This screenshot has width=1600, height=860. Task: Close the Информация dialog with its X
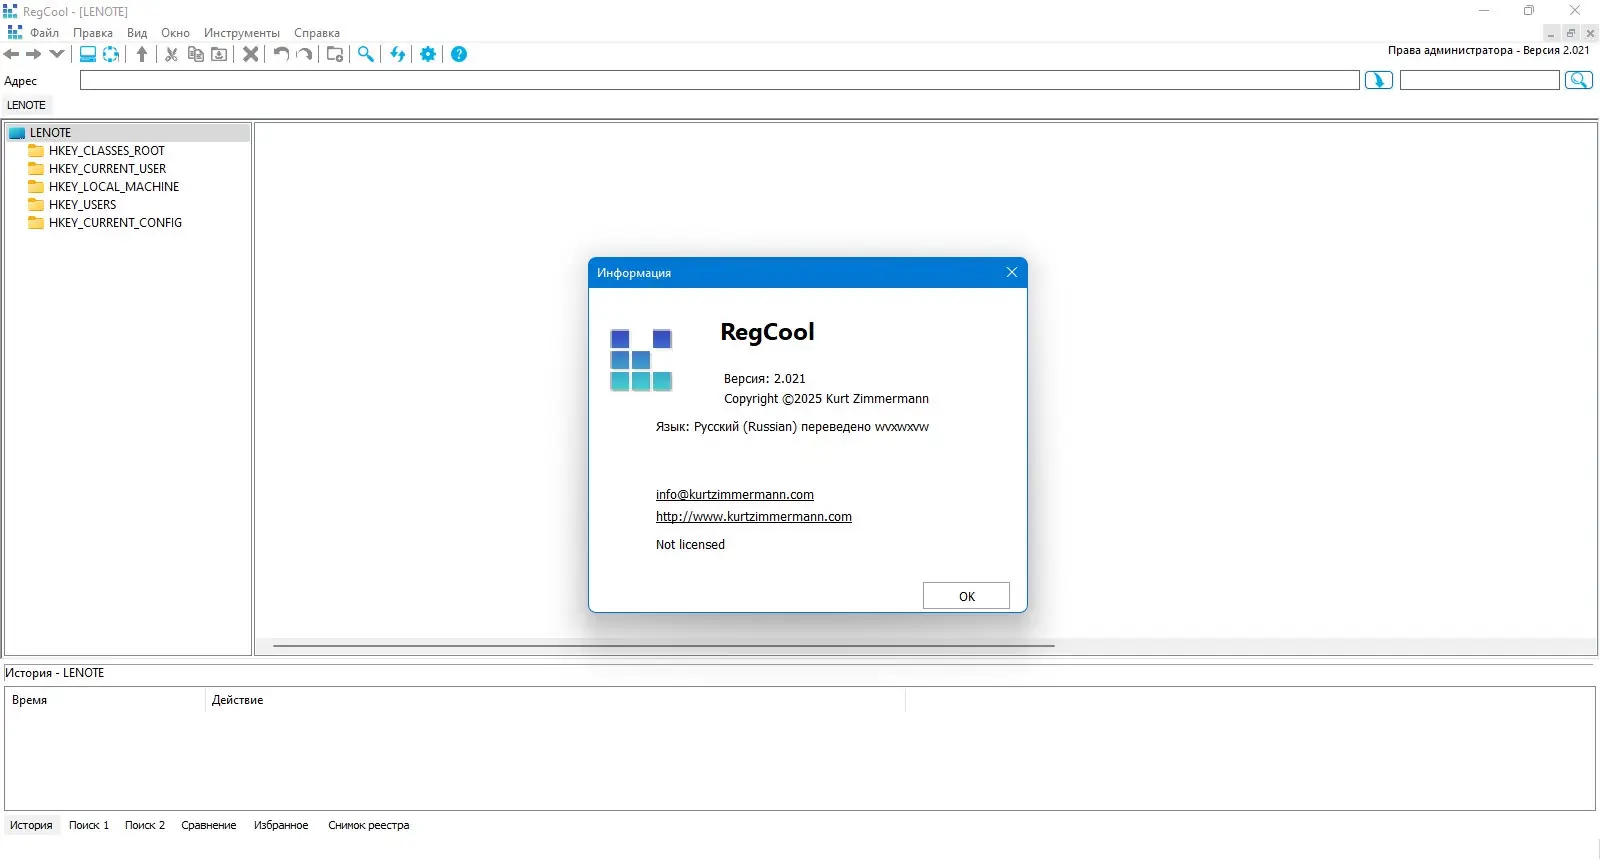pyautogui.click(x=1012, y=272)
